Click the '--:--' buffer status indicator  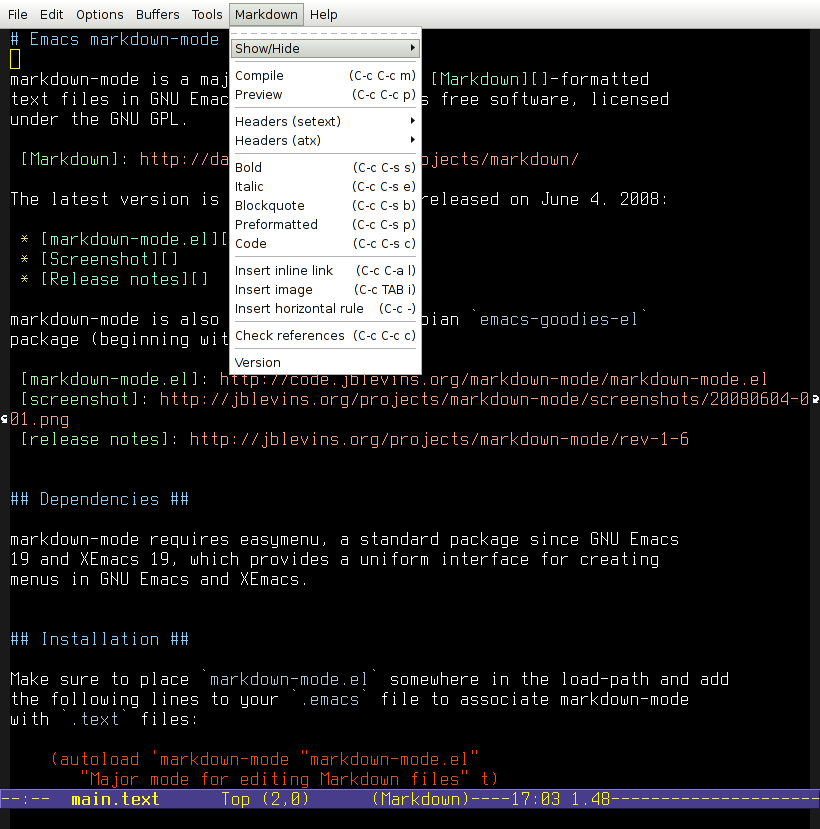25,799
